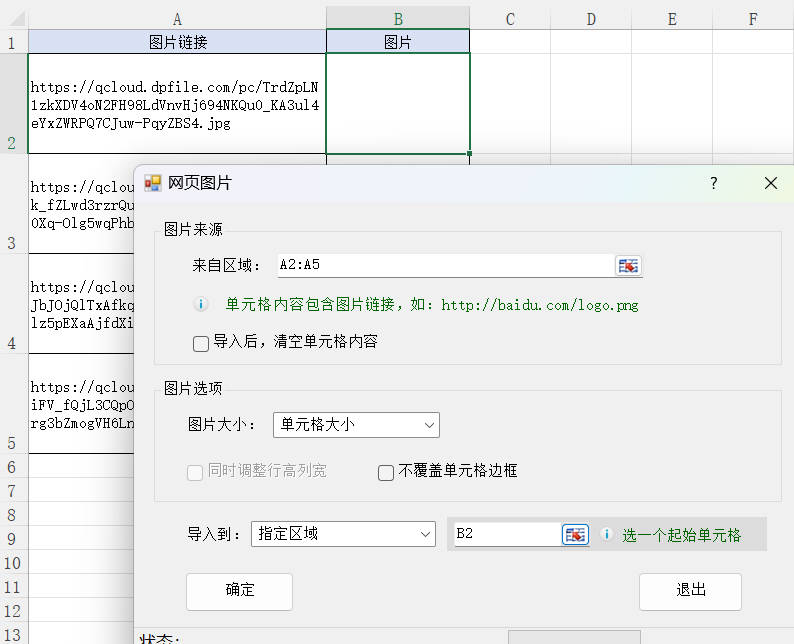Select row 1 header
794x644 pixels.
pos(13,42)
